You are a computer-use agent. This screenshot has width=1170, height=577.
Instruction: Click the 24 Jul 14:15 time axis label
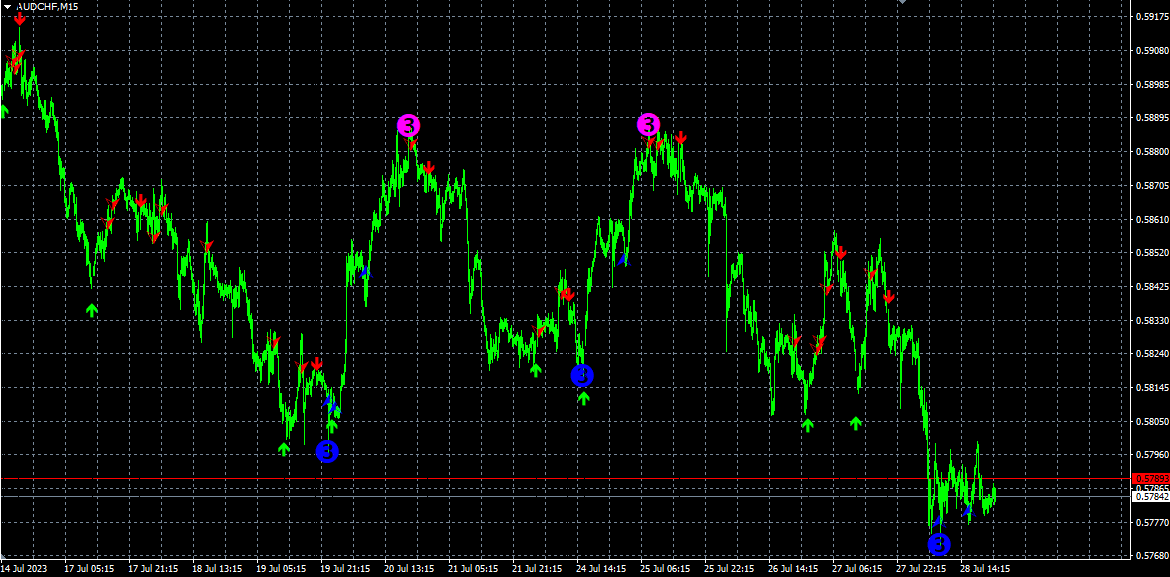click(601, 569)
